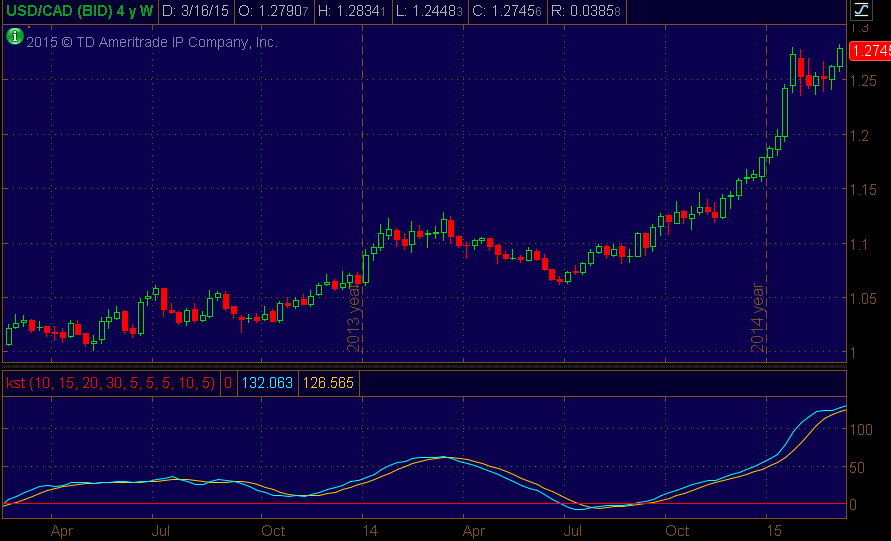Click the 14 year label on time axis
This screenshot has height=541, width=891.
370,531
